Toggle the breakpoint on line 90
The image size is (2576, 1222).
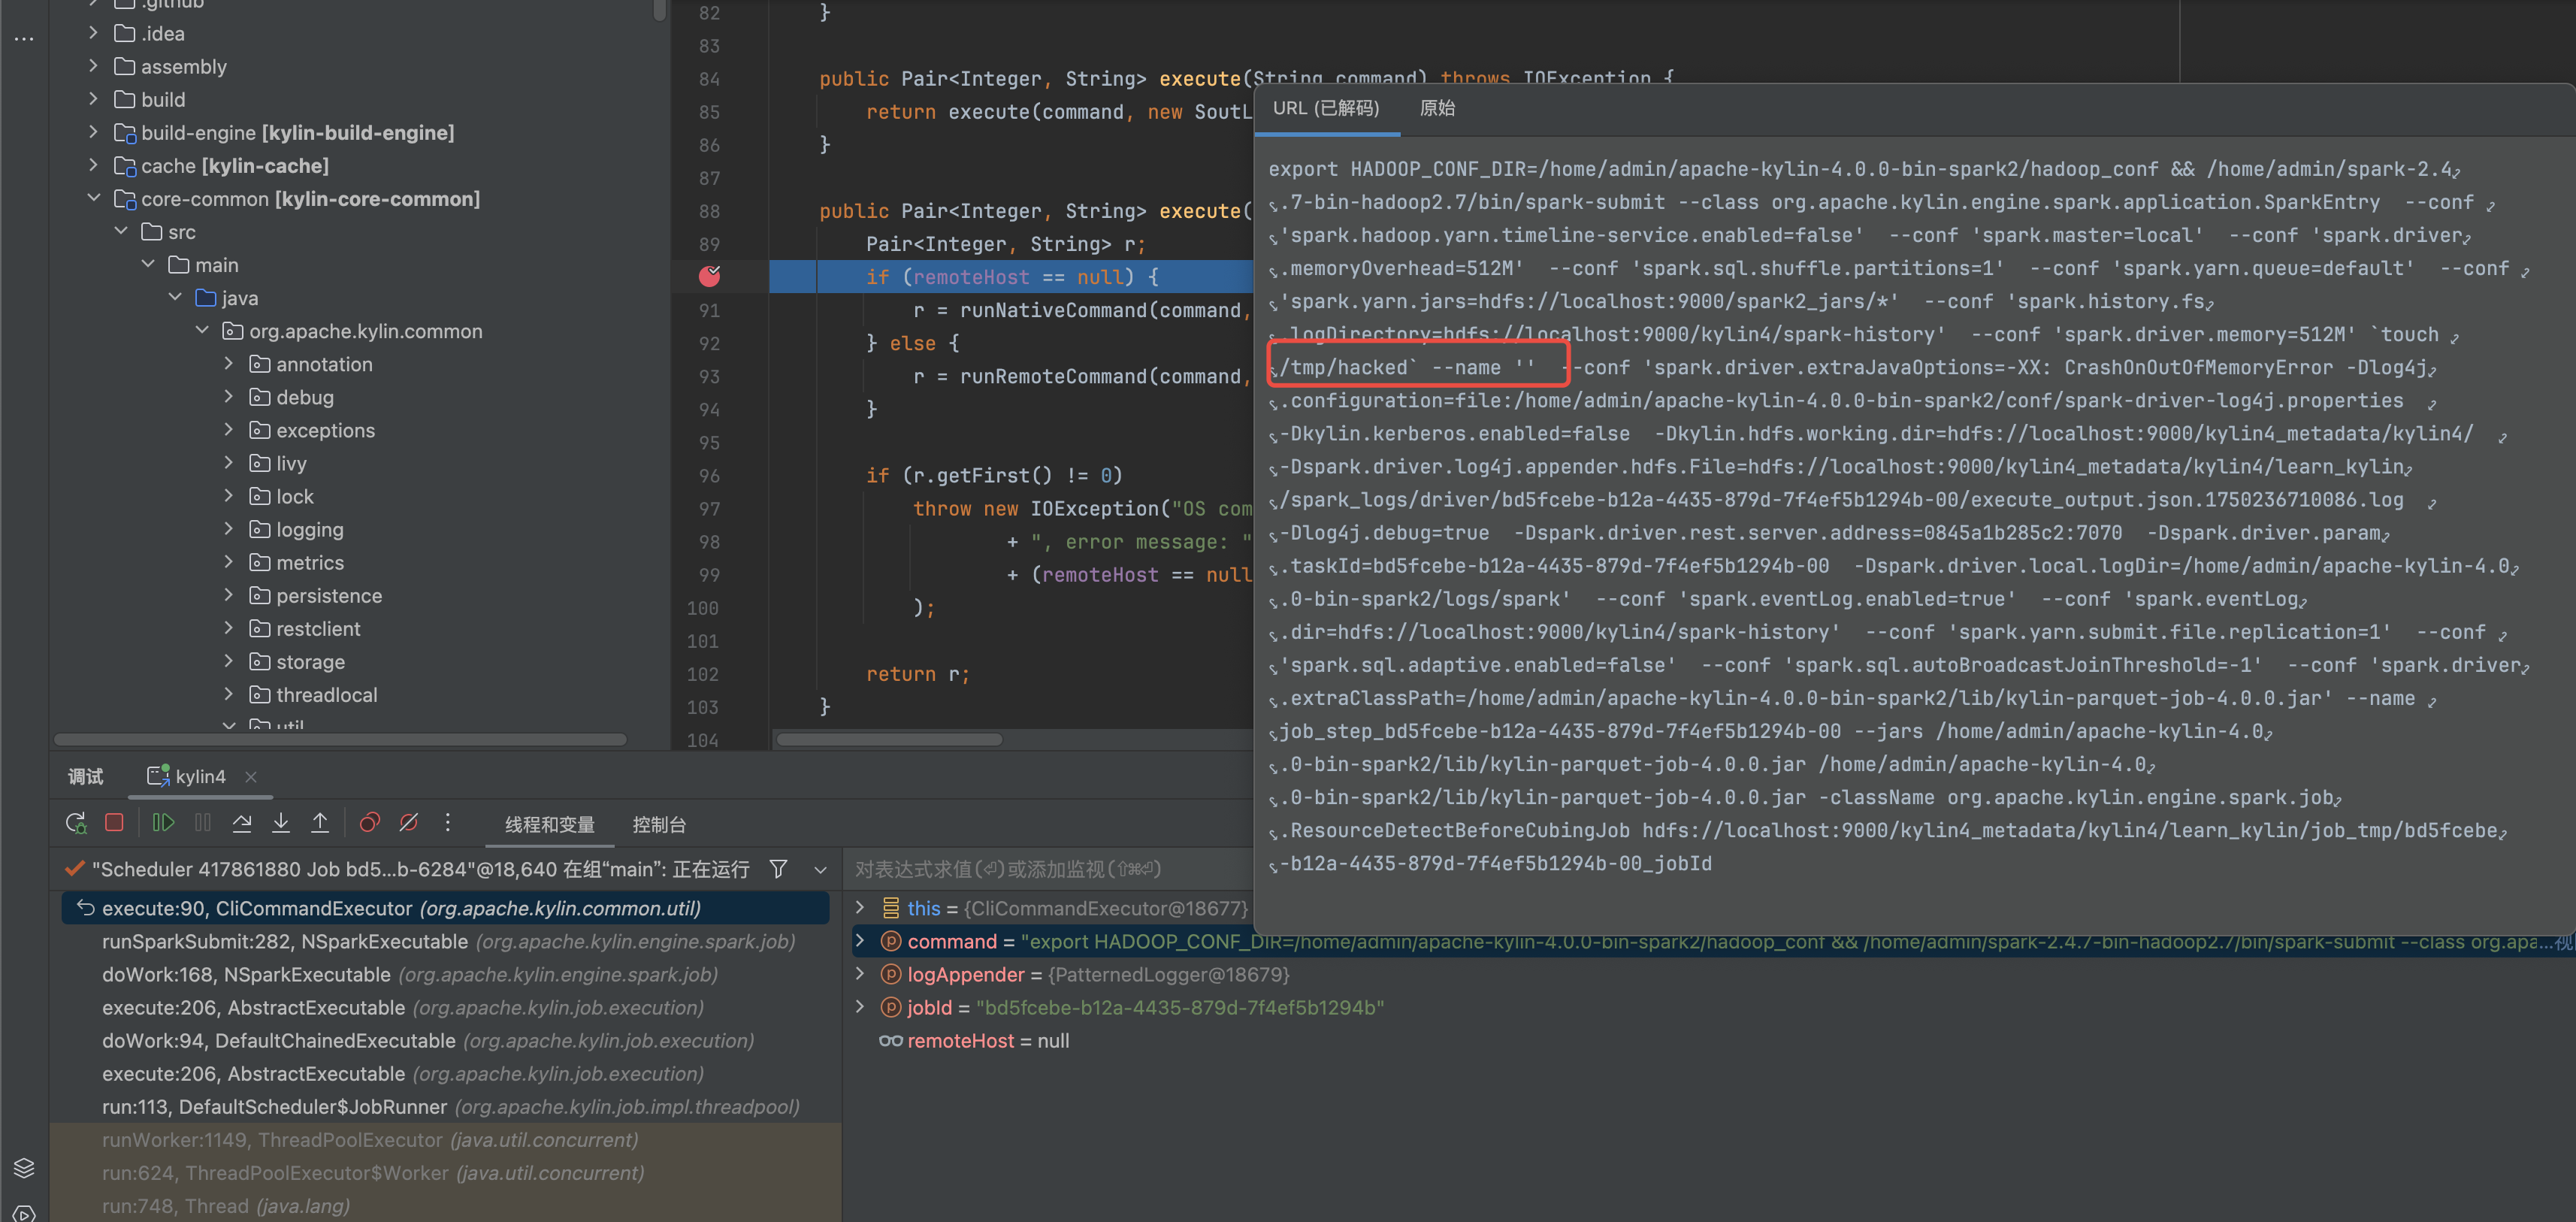click(x=709, y=276)
